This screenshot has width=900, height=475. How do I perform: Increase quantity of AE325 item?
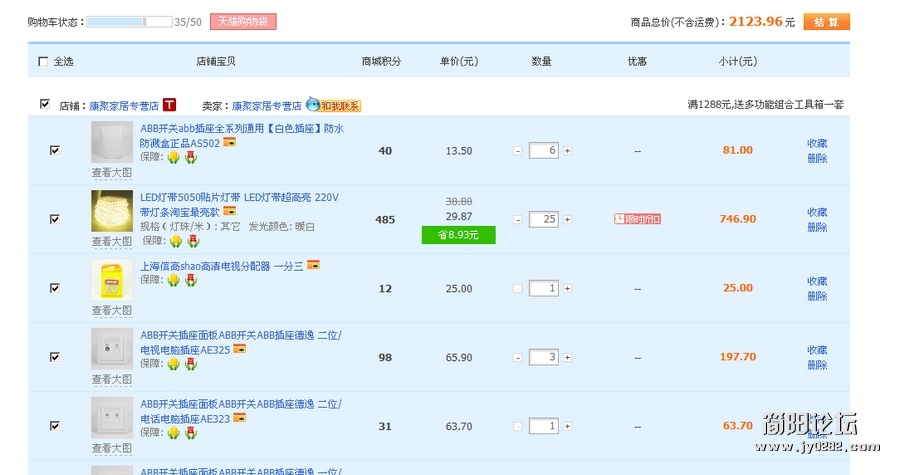coord(567,357)
